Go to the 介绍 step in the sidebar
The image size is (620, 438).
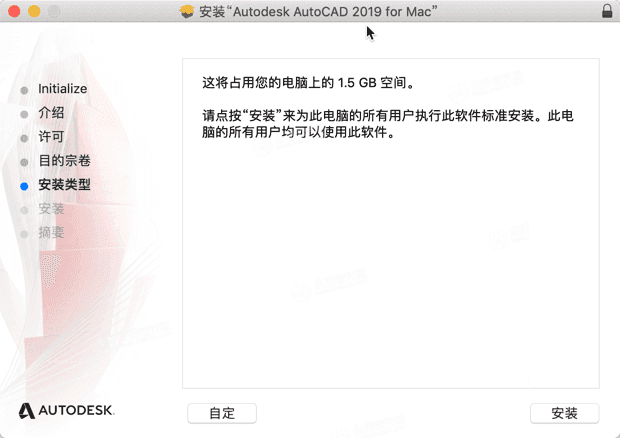click(x=51, y=113)
